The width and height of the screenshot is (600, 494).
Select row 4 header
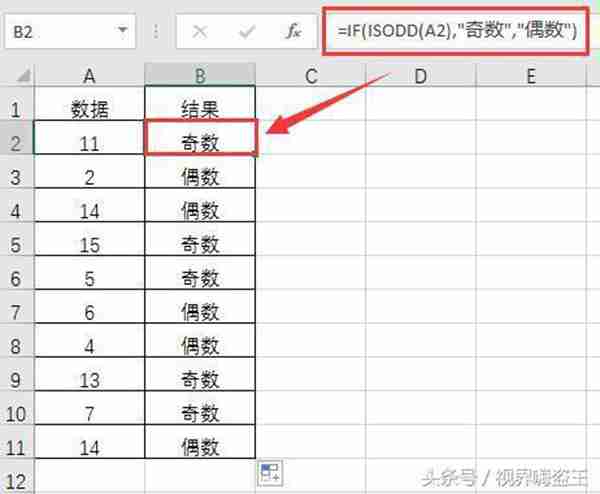[16, 205]
